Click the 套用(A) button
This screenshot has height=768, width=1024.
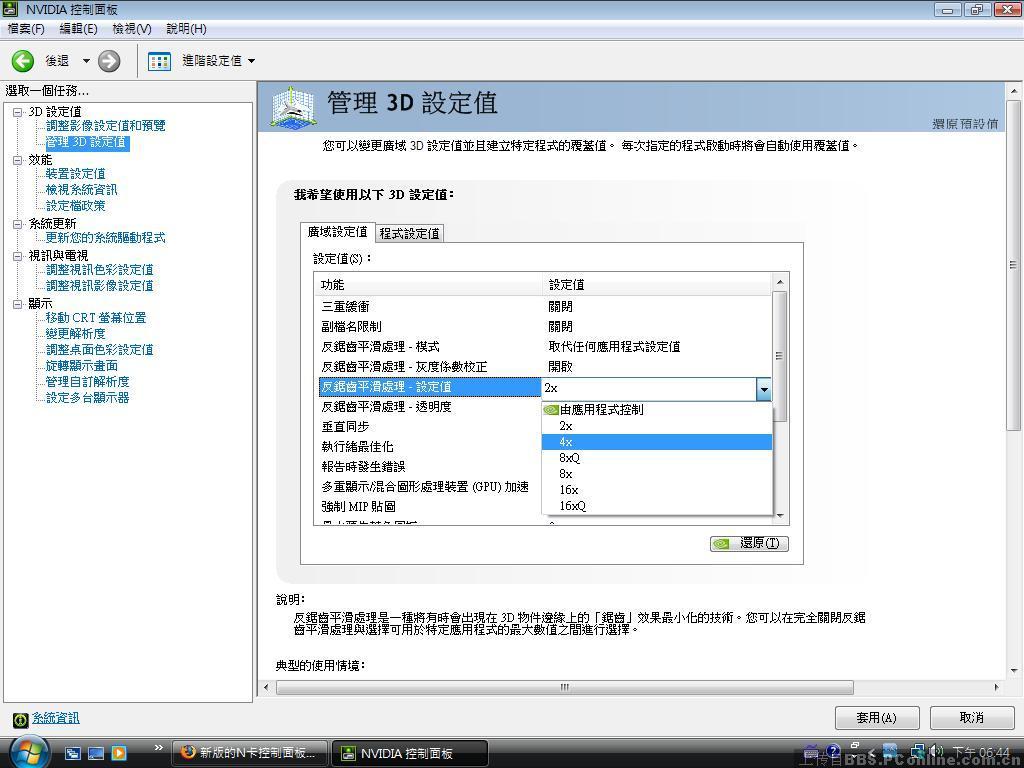877,717
